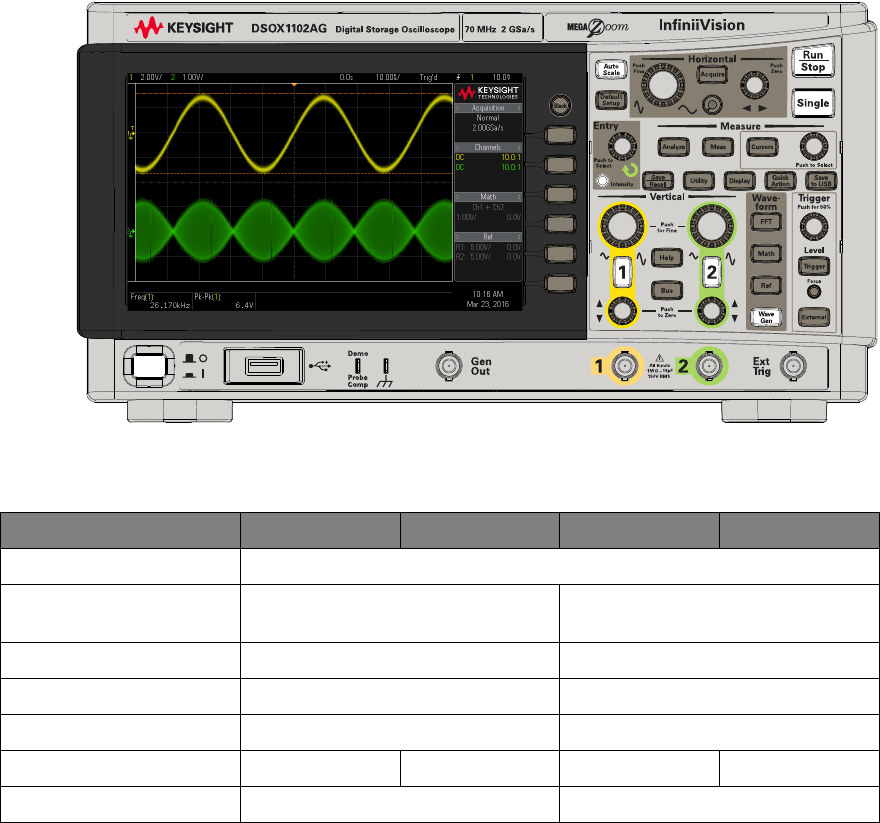Open the Acquire menu key
880x823 pixels.
[712, 74]
